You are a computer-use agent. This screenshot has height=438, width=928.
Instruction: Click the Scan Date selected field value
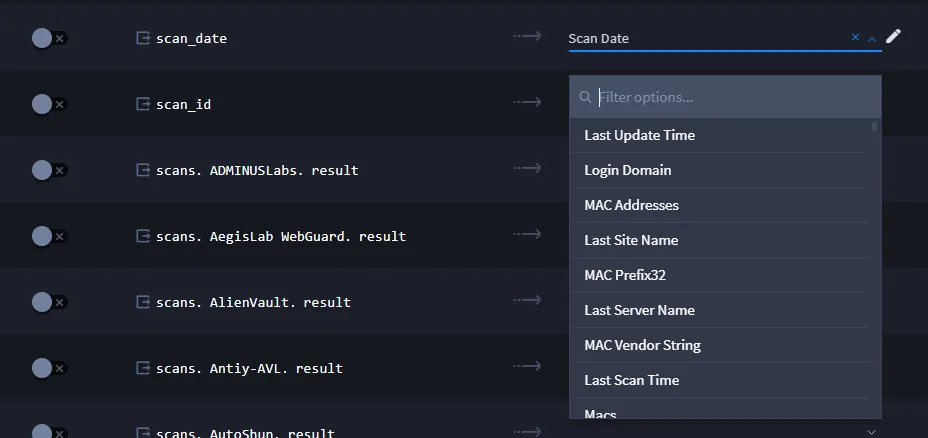[598, 38]
